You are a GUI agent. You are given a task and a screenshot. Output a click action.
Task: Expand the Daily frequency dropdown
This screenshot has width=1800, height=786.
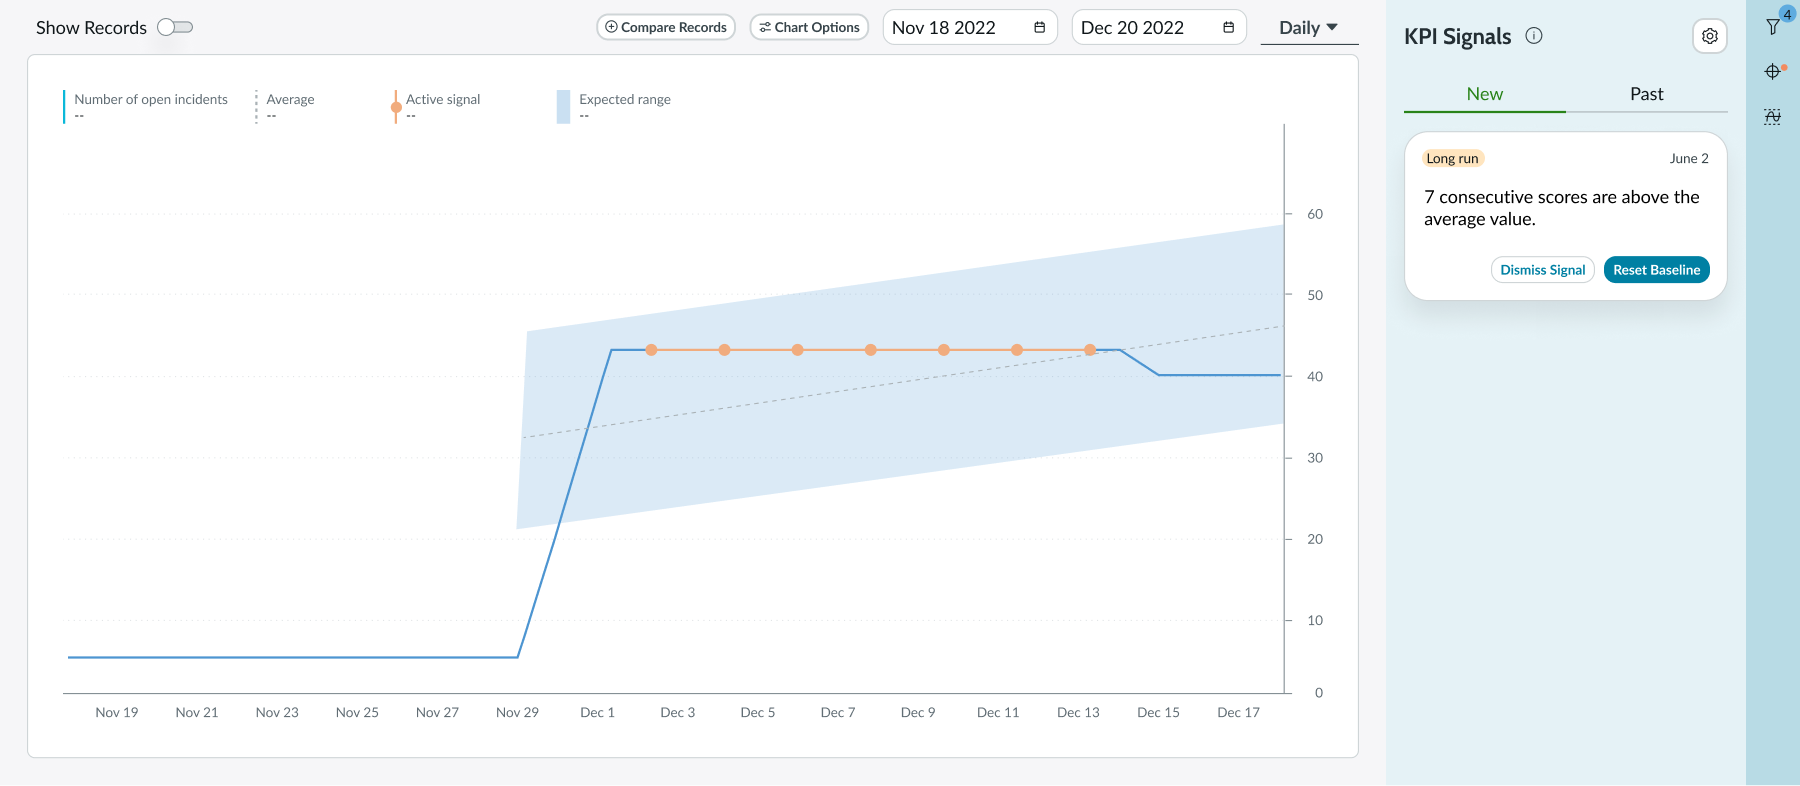point(1308,28)
